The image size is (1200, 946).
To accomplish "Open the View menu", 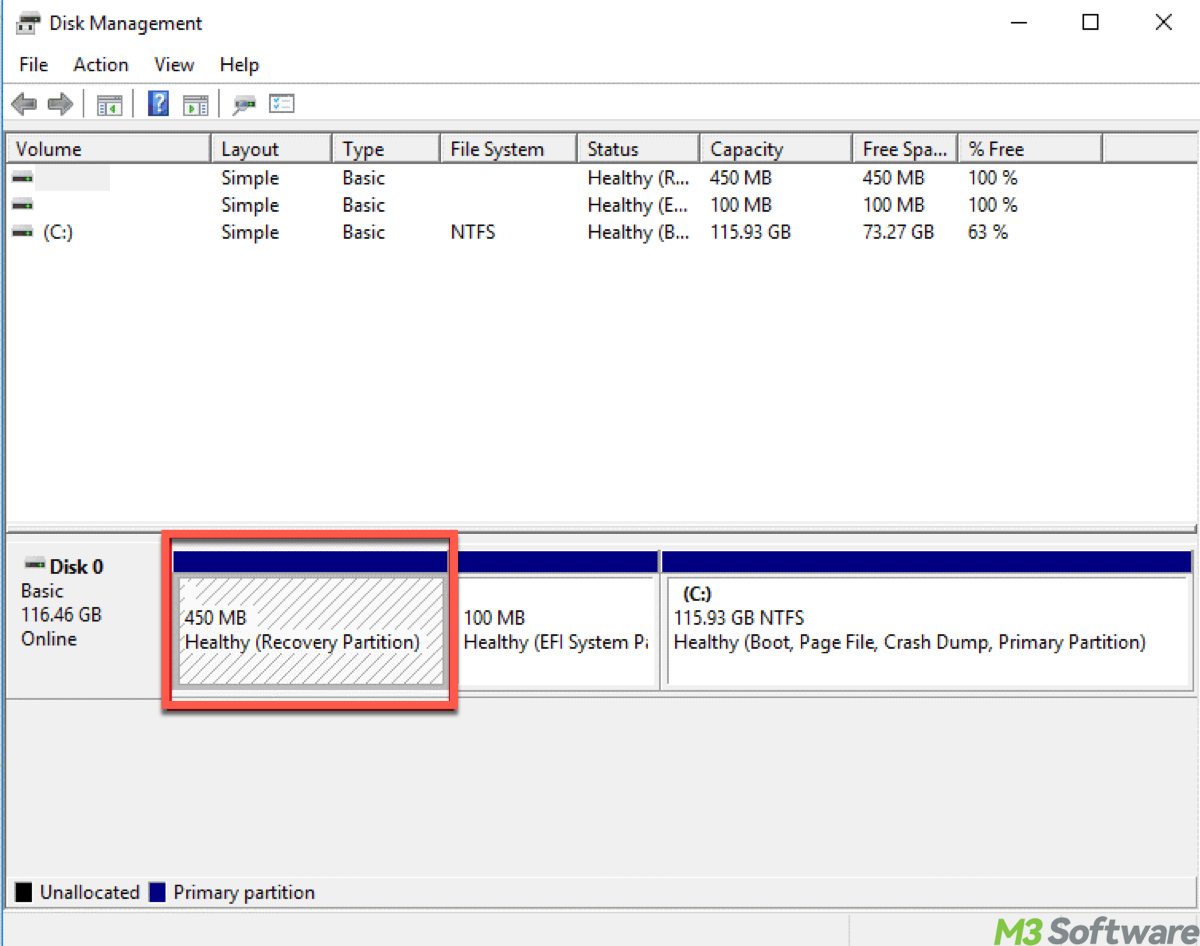I will click(x=174, y=65).
